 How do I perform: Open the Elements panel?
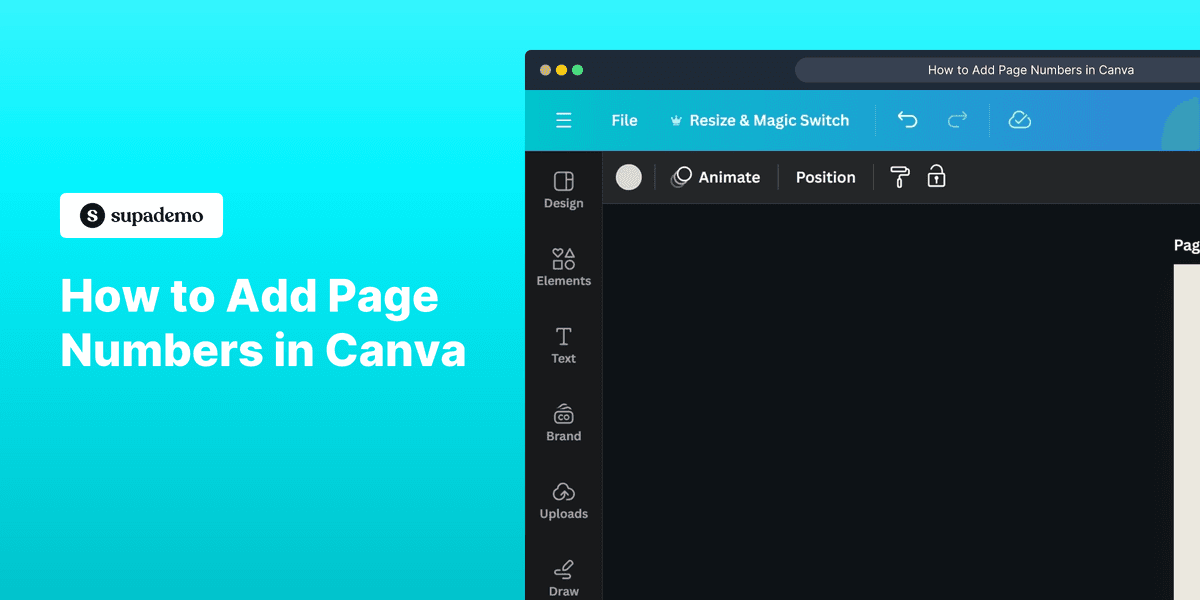click(563, 268)
